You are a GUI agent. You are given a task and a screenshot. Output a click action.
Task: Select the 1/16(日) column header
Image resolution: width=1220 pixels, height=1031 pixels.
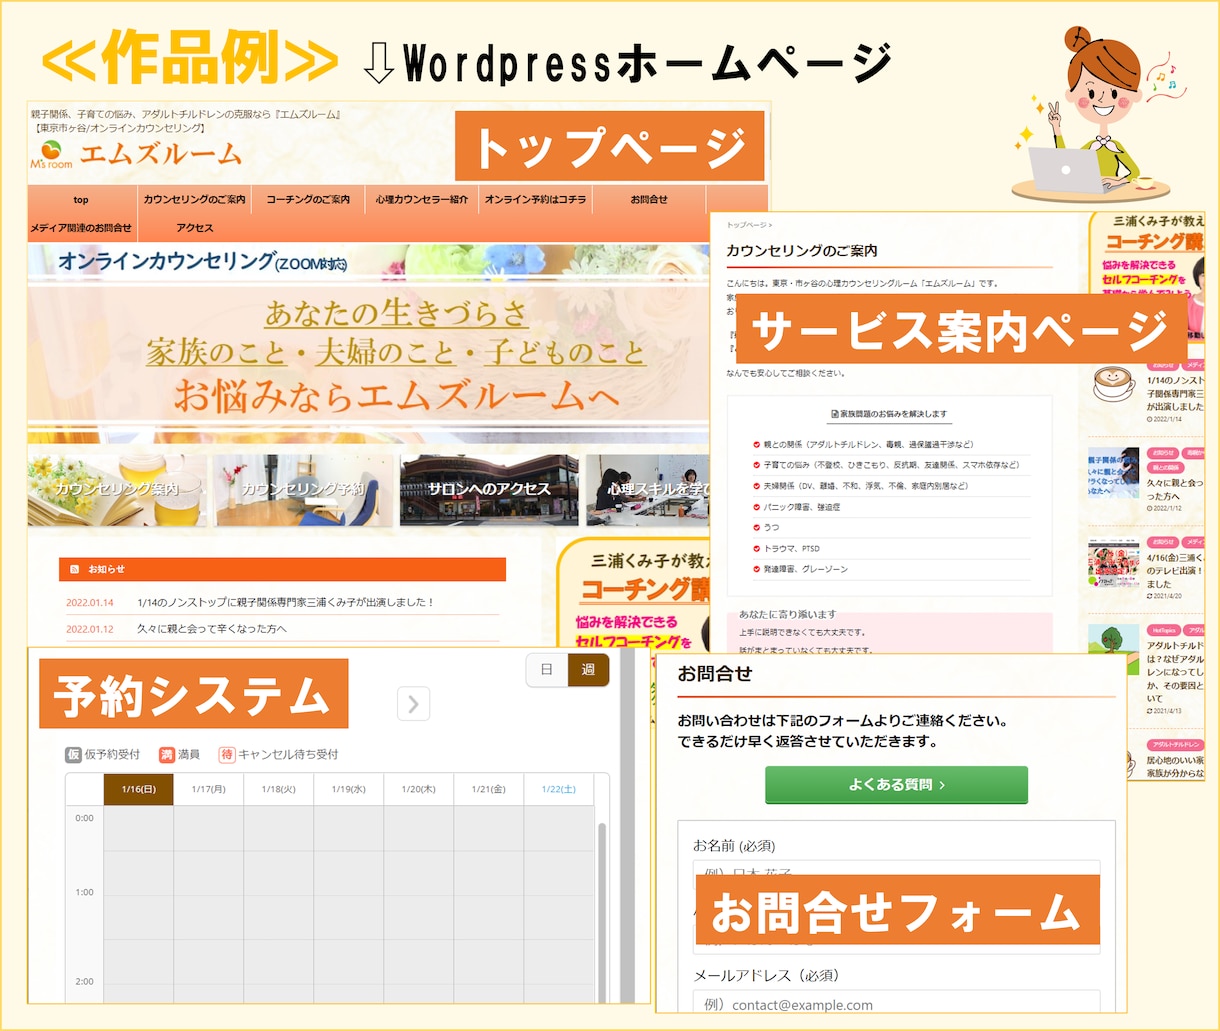(138, 789)
